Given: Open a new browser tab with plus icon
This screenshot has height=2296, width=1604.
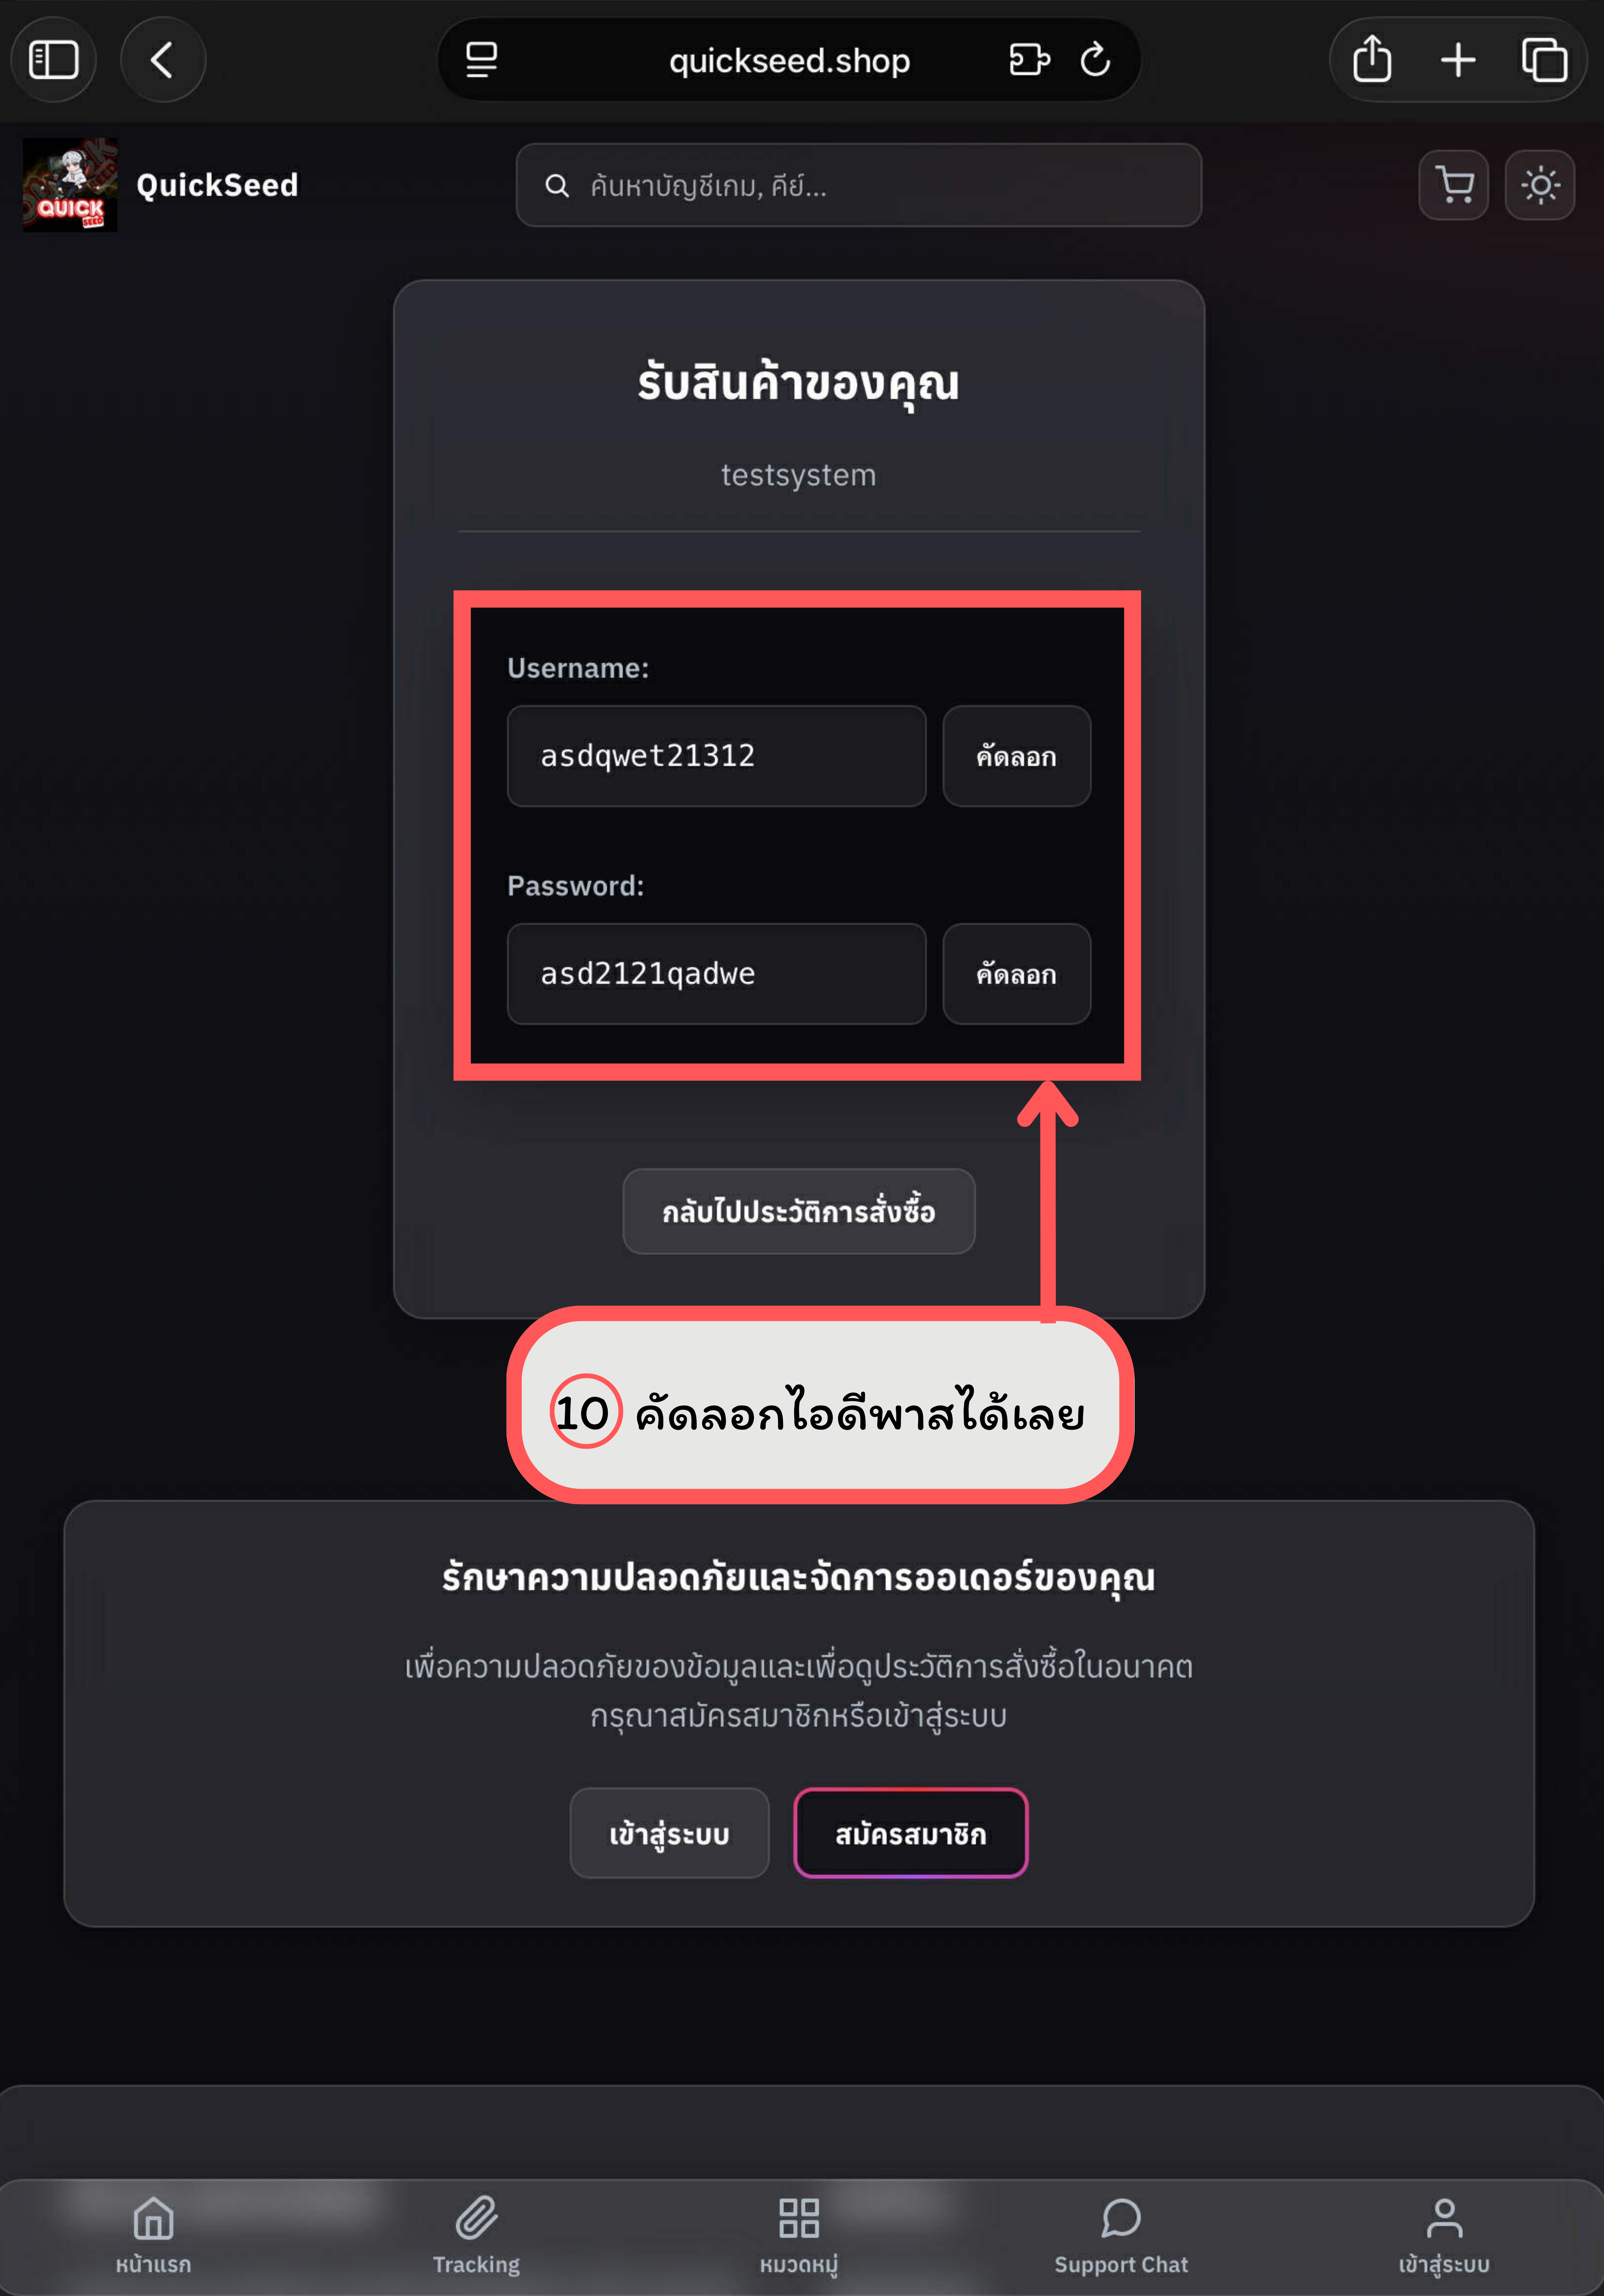Looking at the screenshot, I should click(x=1458, y=60).
